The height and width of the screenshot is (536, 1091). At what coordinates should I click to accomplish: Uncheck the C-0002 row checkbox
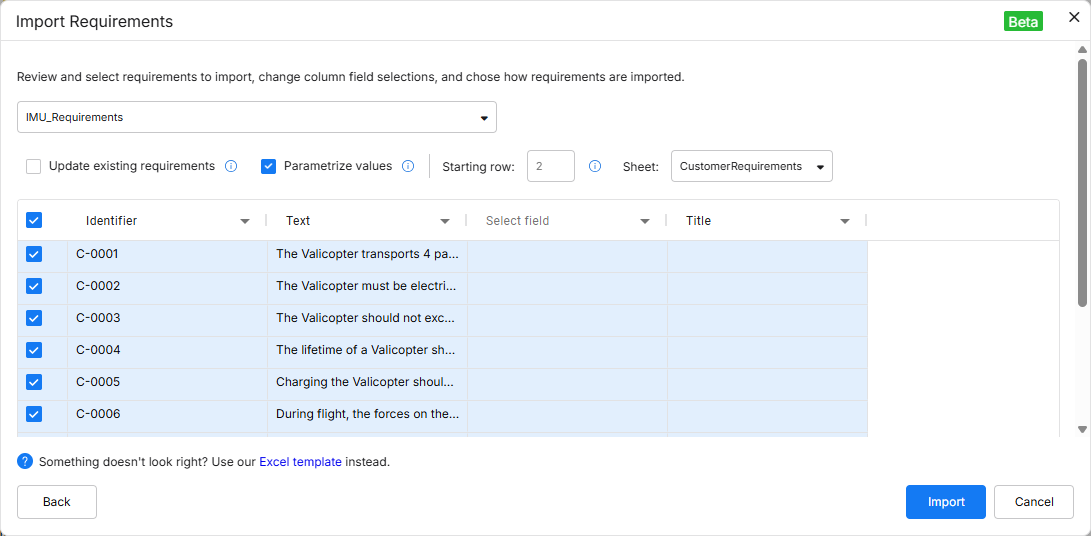[34, 286]
